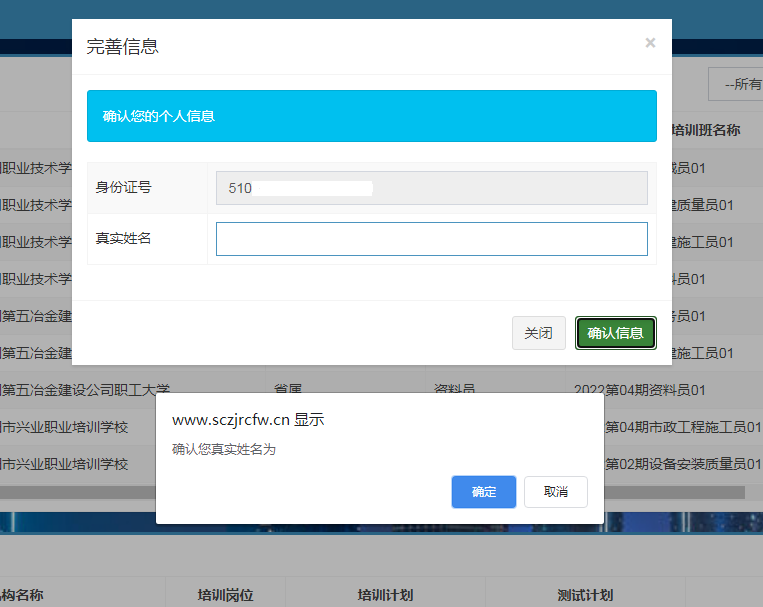Confirm the alert with 确定

484,492
